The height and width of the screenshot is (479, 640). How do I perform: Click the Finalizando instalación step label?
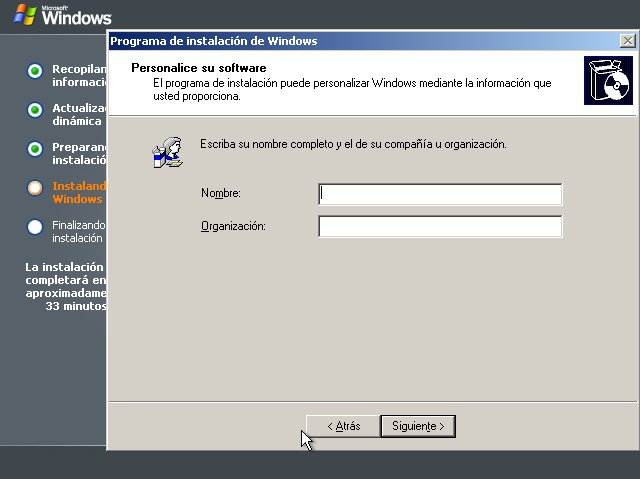pos(79,232)
